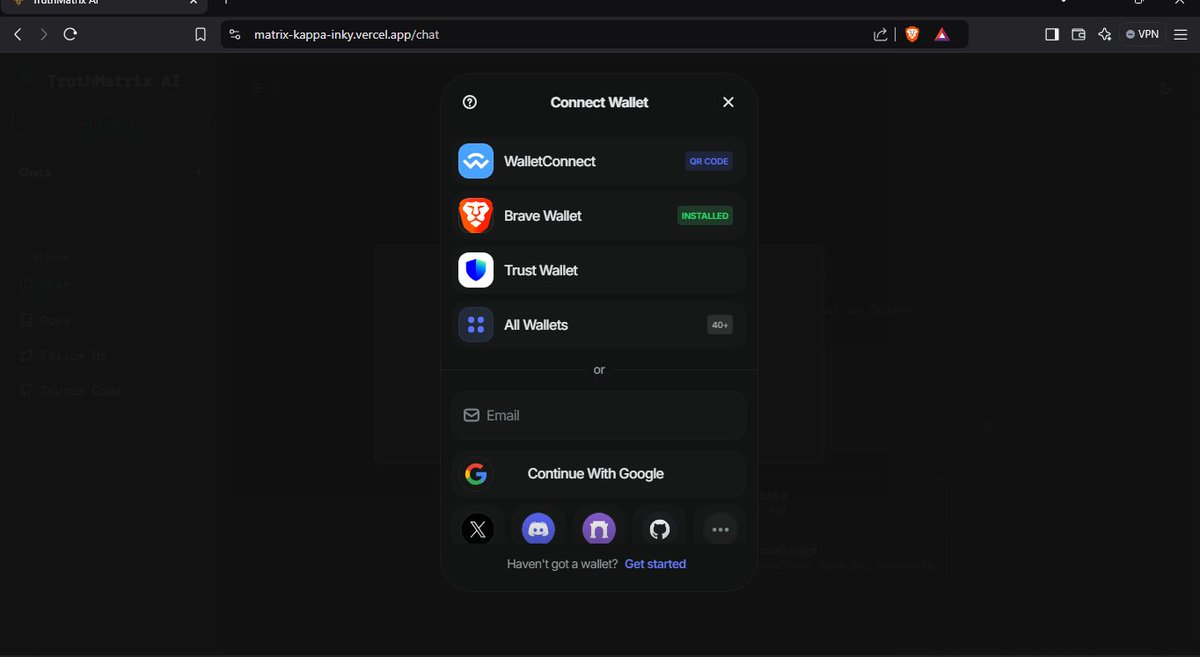The image size is (1200, 657).
Task: Toggle dark mode moon icon
Action: click(1164, 88)
